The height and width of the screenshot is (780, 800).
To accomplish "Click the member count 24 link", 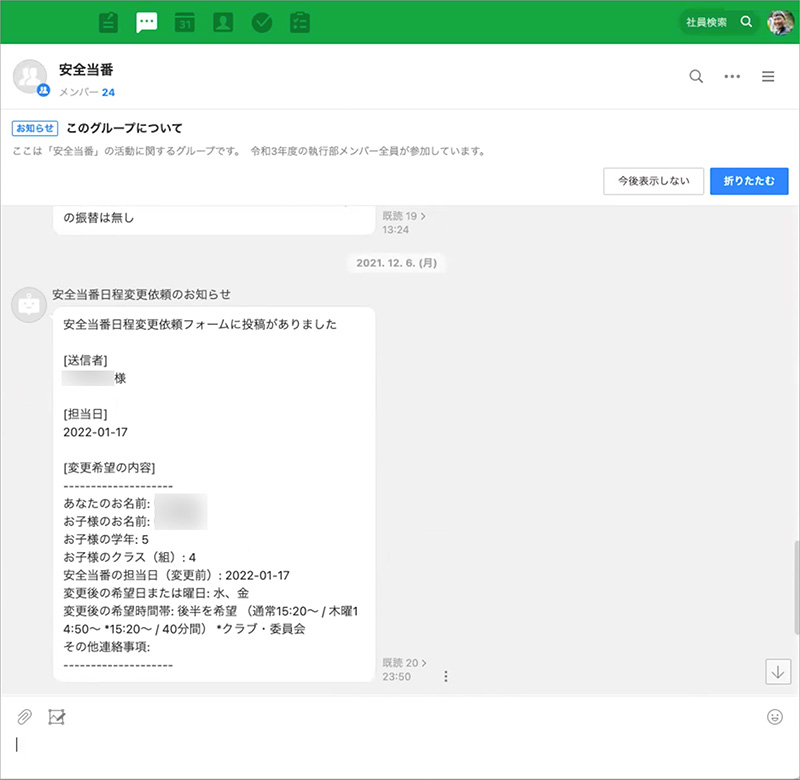I will (x=108, y=92).
